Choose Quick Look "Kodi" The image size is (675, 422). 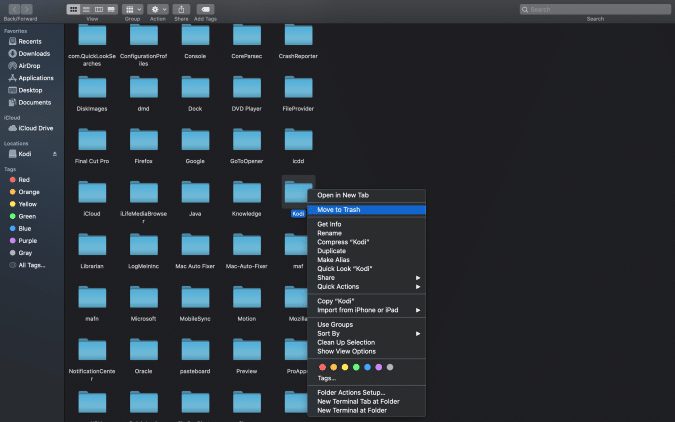point(366,269)
